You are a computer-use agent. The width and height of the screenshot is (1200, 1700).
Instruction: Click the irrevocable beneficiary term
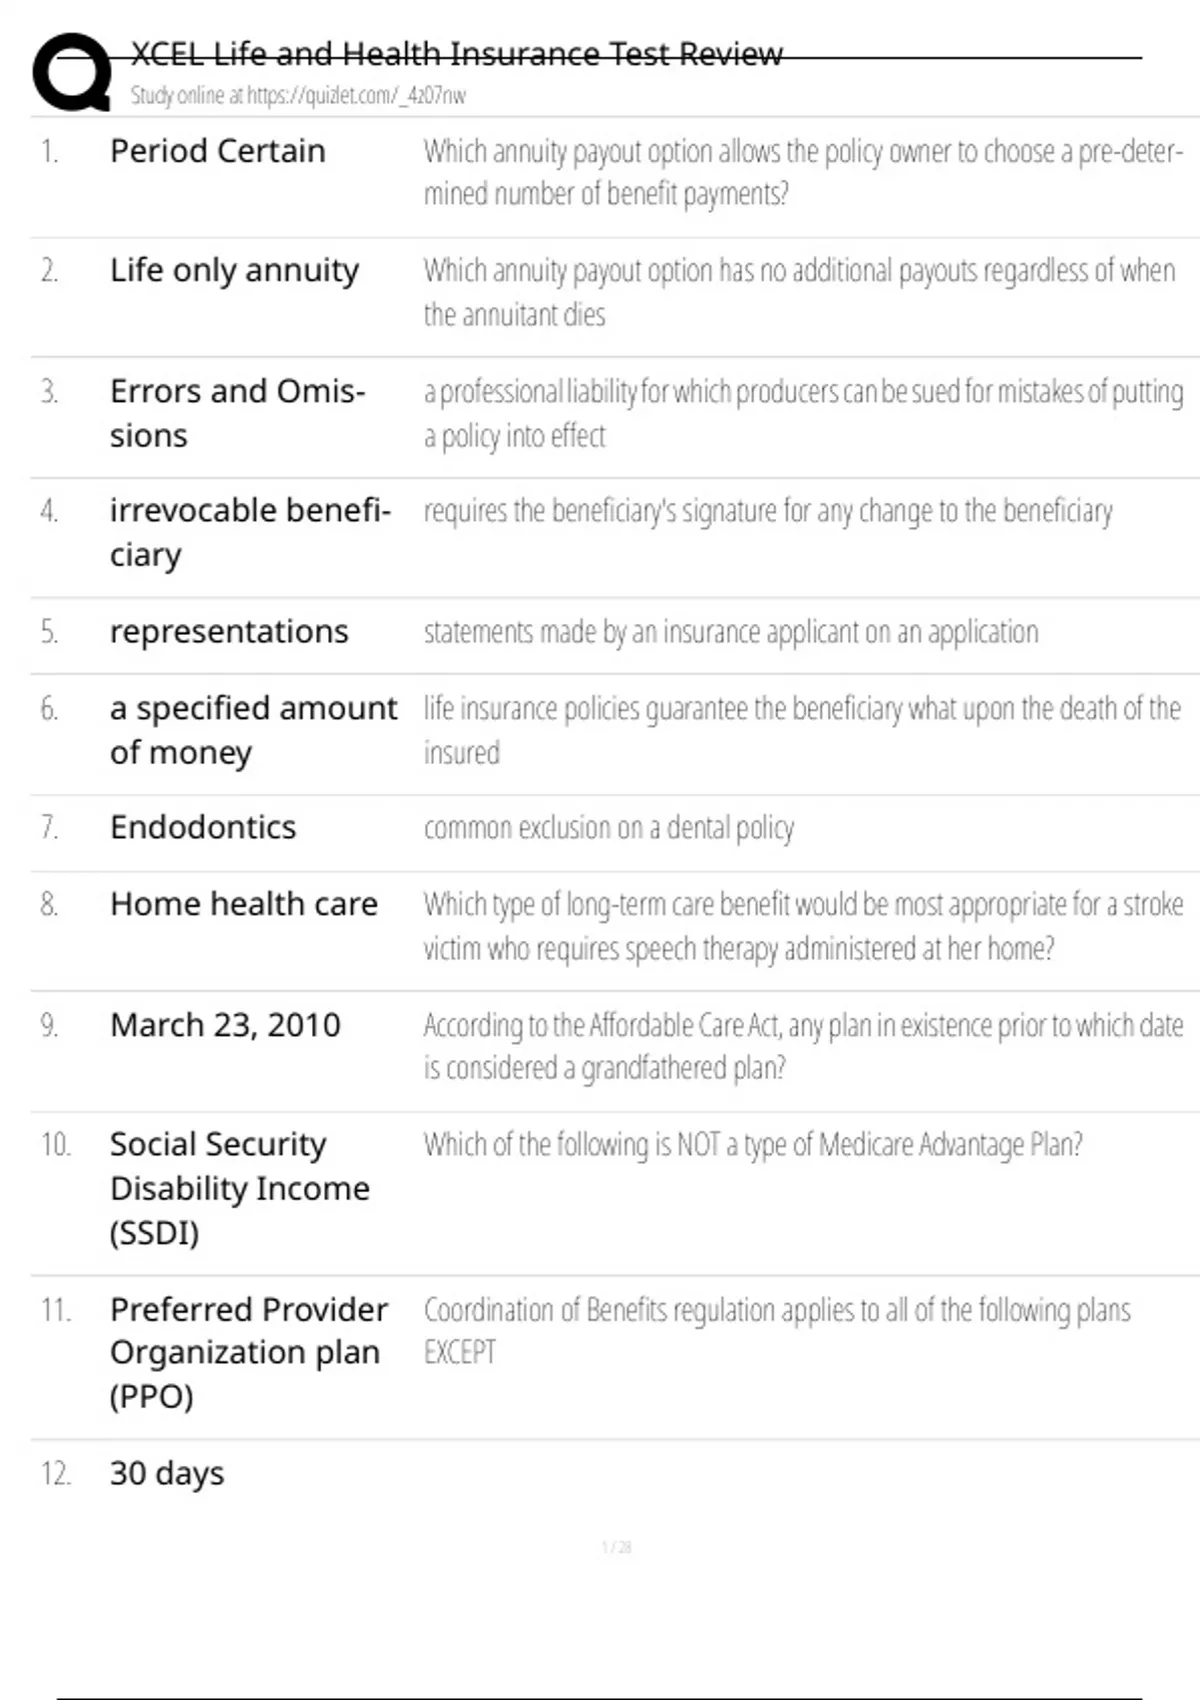click(249, 531)
